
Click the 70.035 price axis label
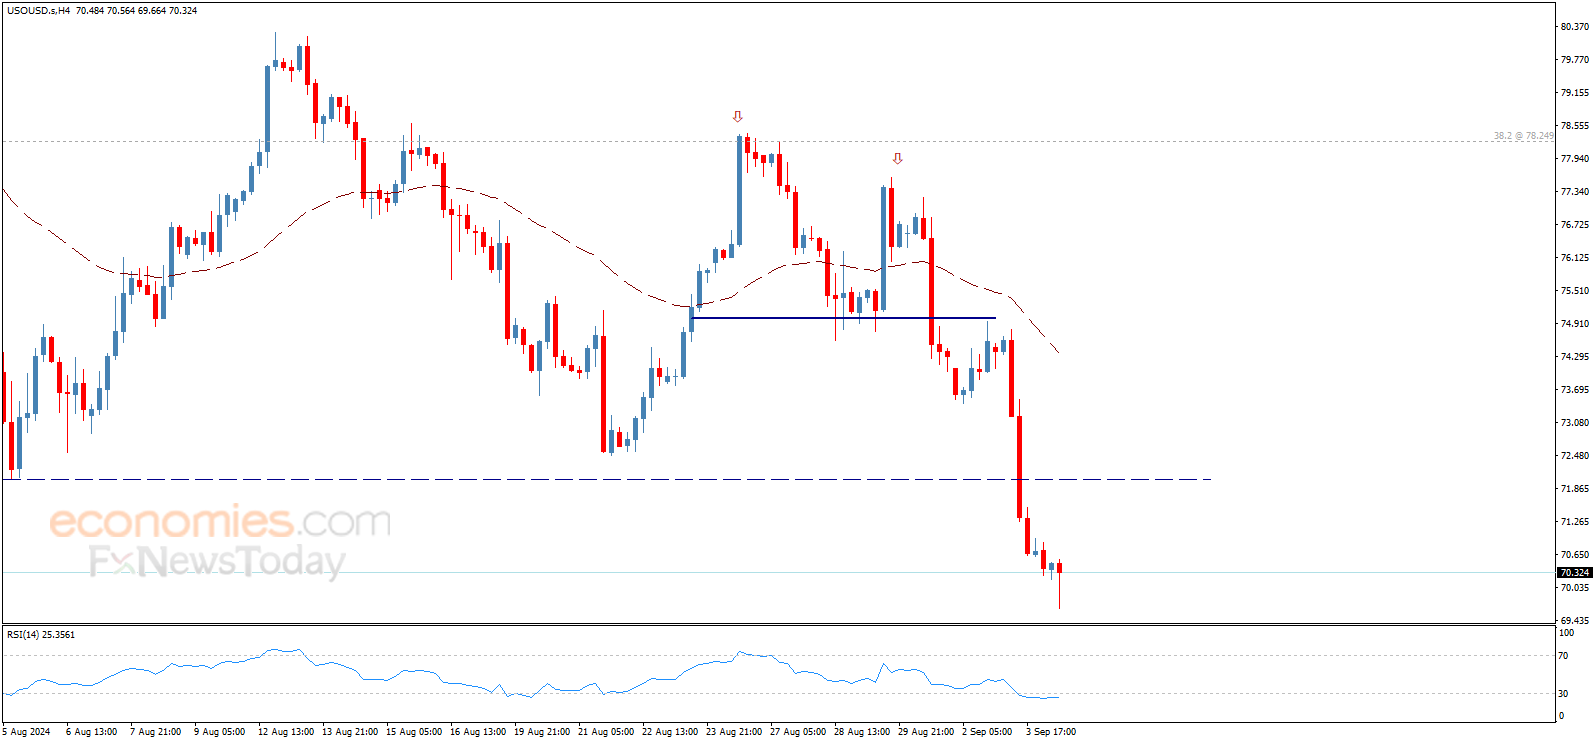tap(1575, 588)
